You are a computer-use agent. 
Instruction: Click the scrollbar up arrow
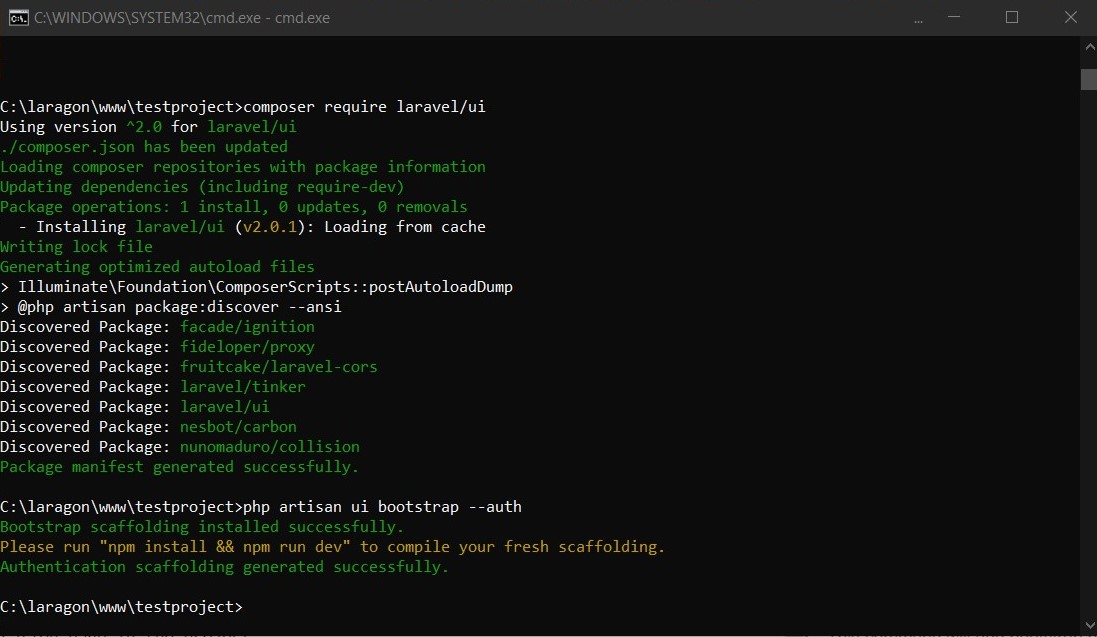pyautogui.click(x=1089, y=48)
